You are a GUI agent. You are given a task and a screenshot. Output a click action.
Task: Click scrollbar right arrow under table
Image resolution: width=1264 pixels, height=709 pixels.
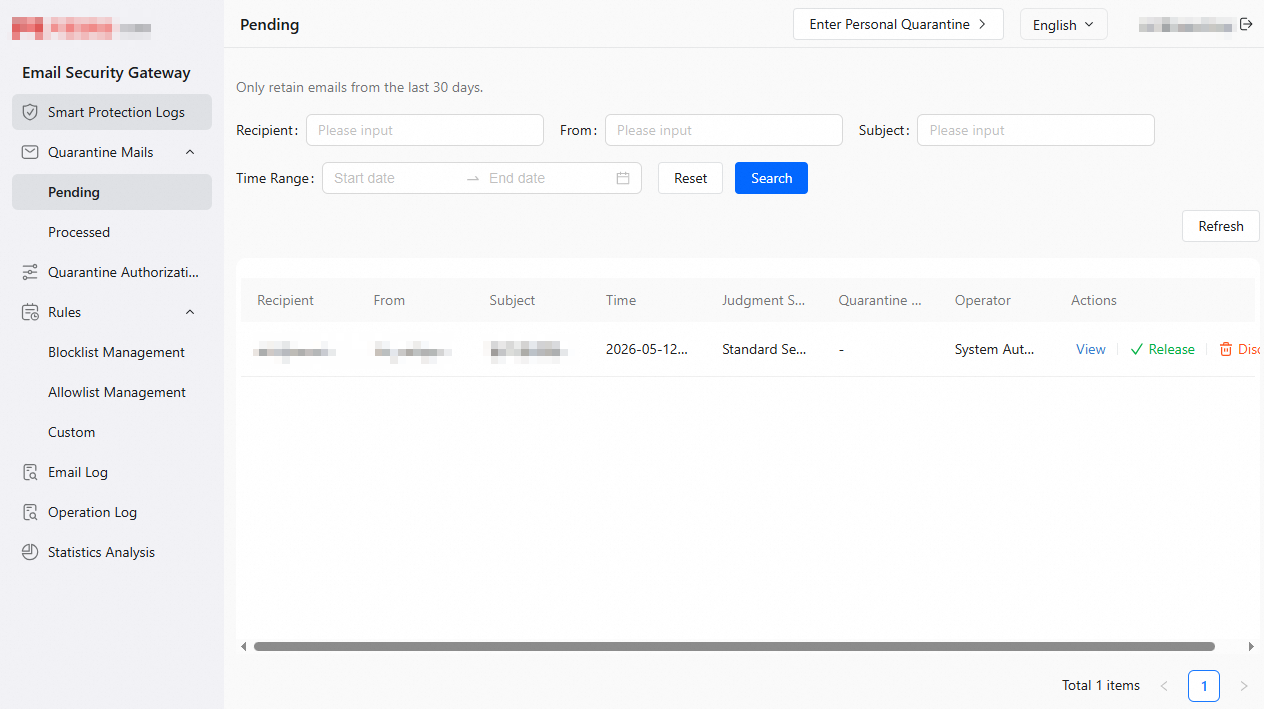pos(1251,647)
